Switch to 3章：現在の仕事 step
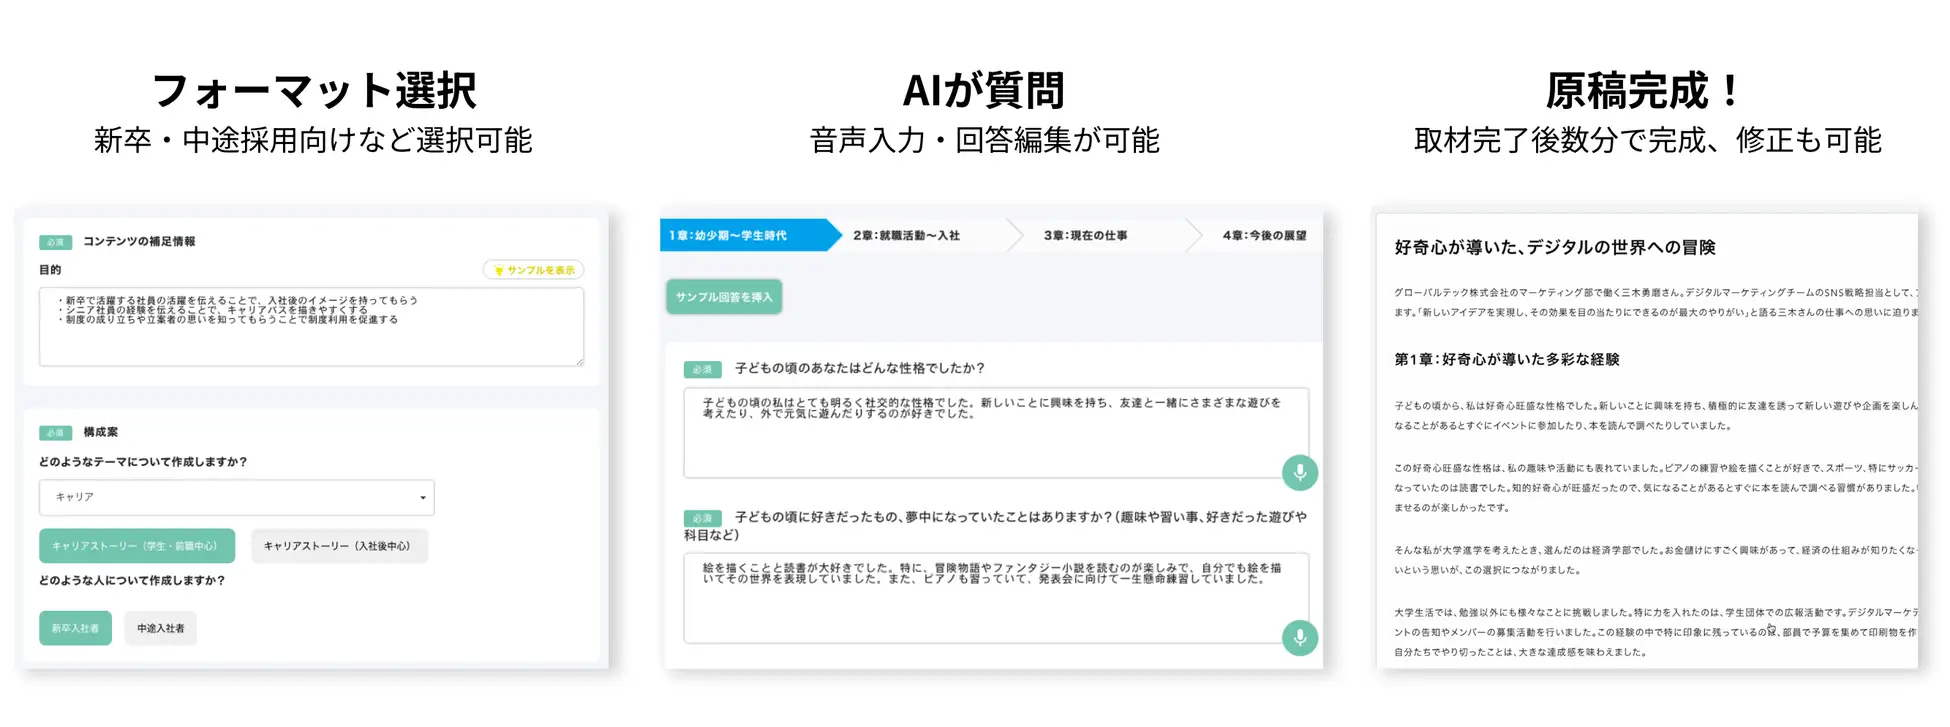 point(1086,236)
